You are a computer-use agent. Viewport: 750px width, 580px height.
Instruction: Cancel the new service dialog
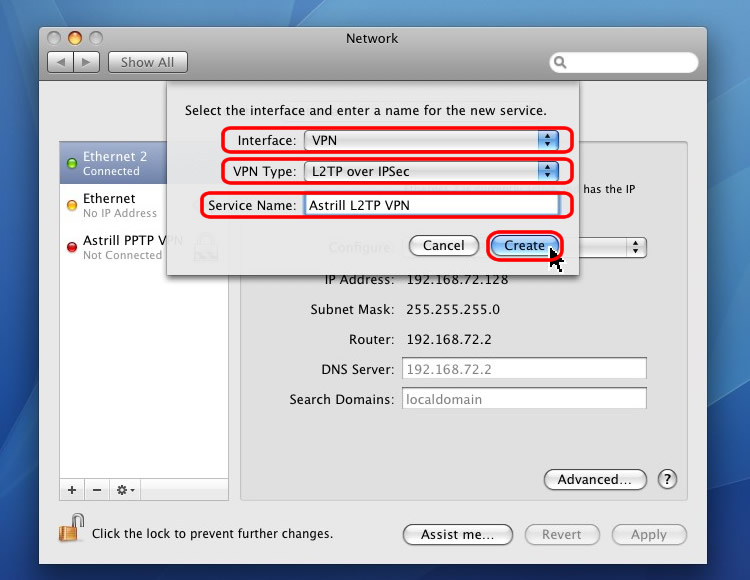click(444, 246)
